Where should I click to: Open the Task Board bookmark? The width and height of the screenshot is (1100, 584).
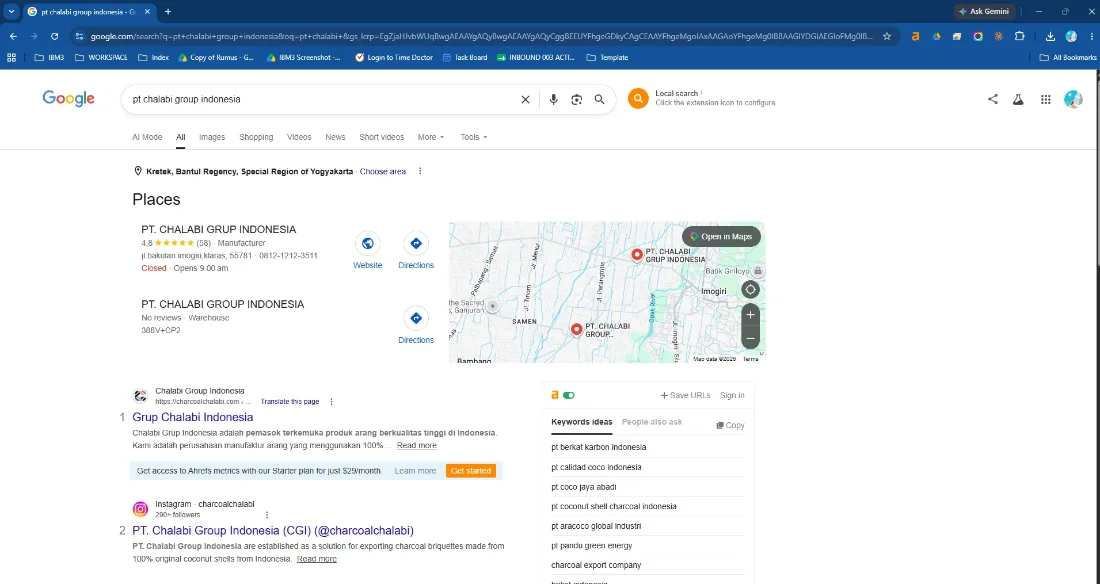point(464,58)
